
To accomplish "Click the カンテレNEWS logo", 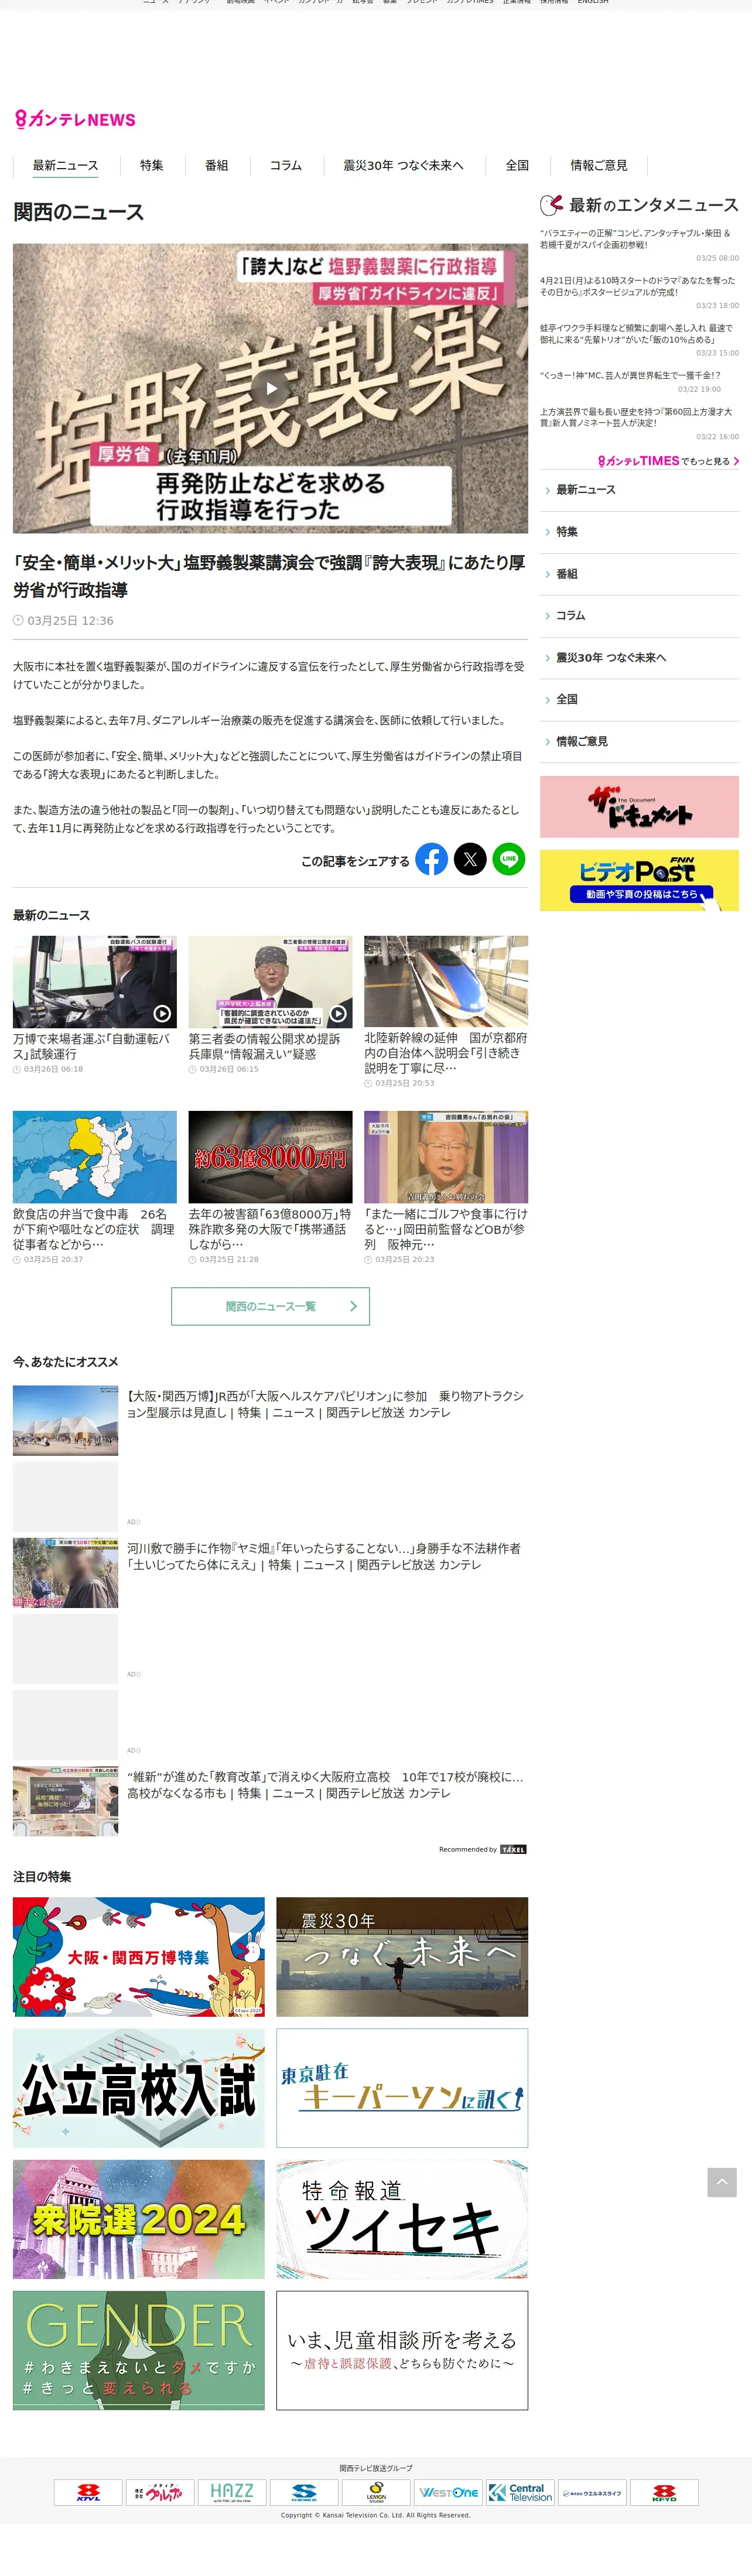I will pos(75,120).
